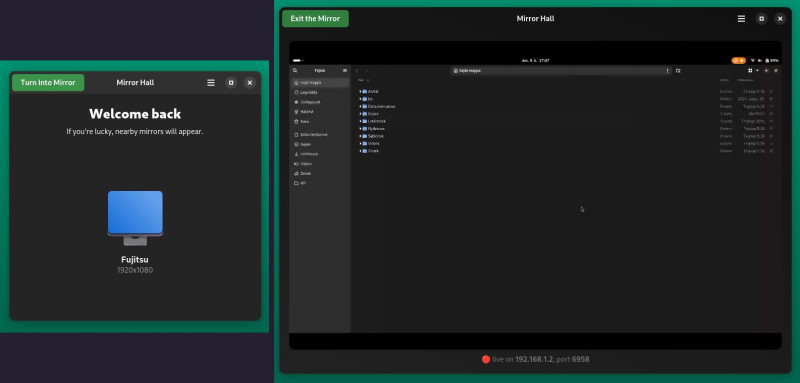This screenshot has width=800, height=383.
Task: Open Legutóbbi recent item in mirrored sidebar
Action: pos(320,92)
